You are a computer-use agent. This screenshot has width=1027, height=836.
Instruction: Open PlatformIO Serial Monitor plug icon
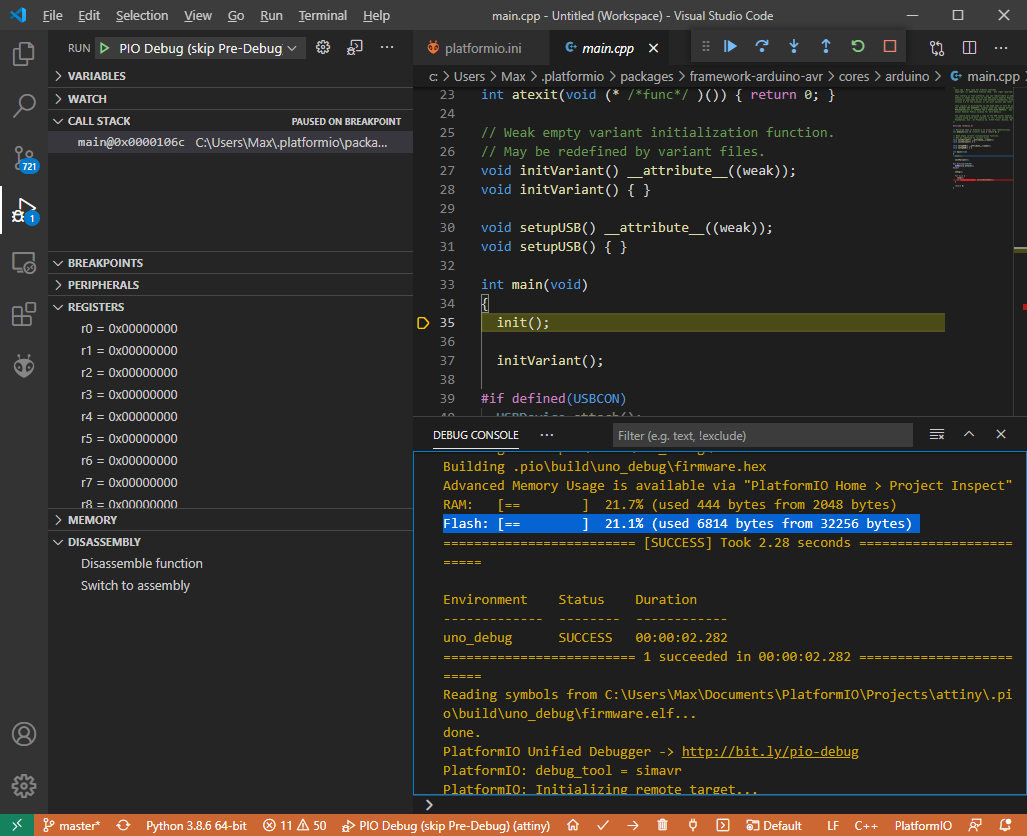click(693, 826)
